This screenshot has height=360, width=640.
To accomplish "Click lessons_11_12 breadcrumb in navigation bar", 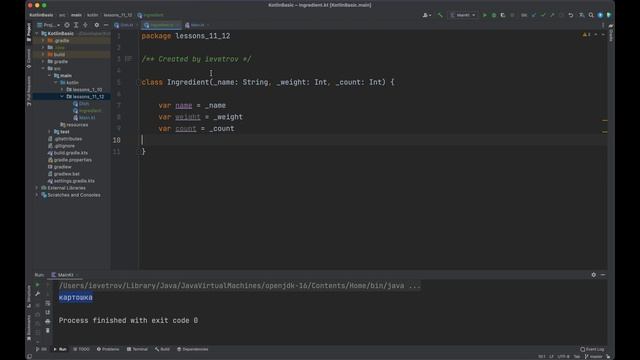I will [x=118, y=15].
